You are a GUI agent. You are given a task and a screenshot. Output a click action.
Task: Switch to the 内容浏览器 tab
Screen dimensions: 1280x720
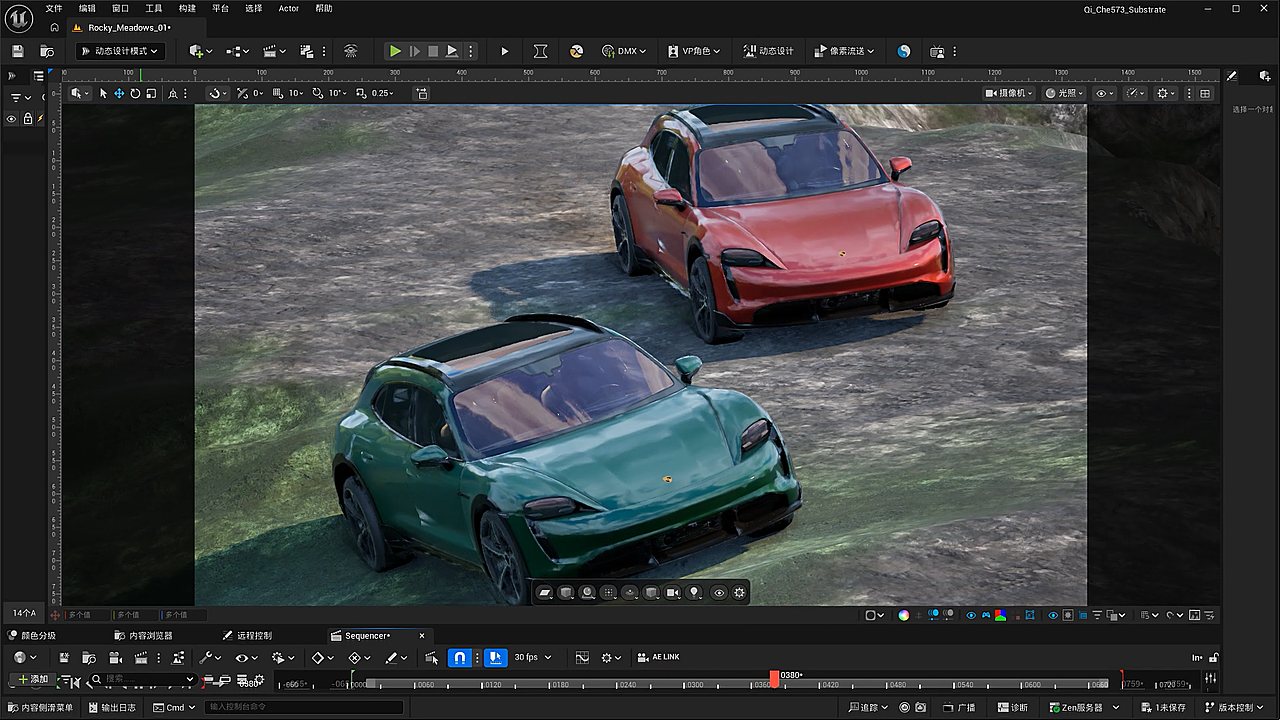point(144,636)
